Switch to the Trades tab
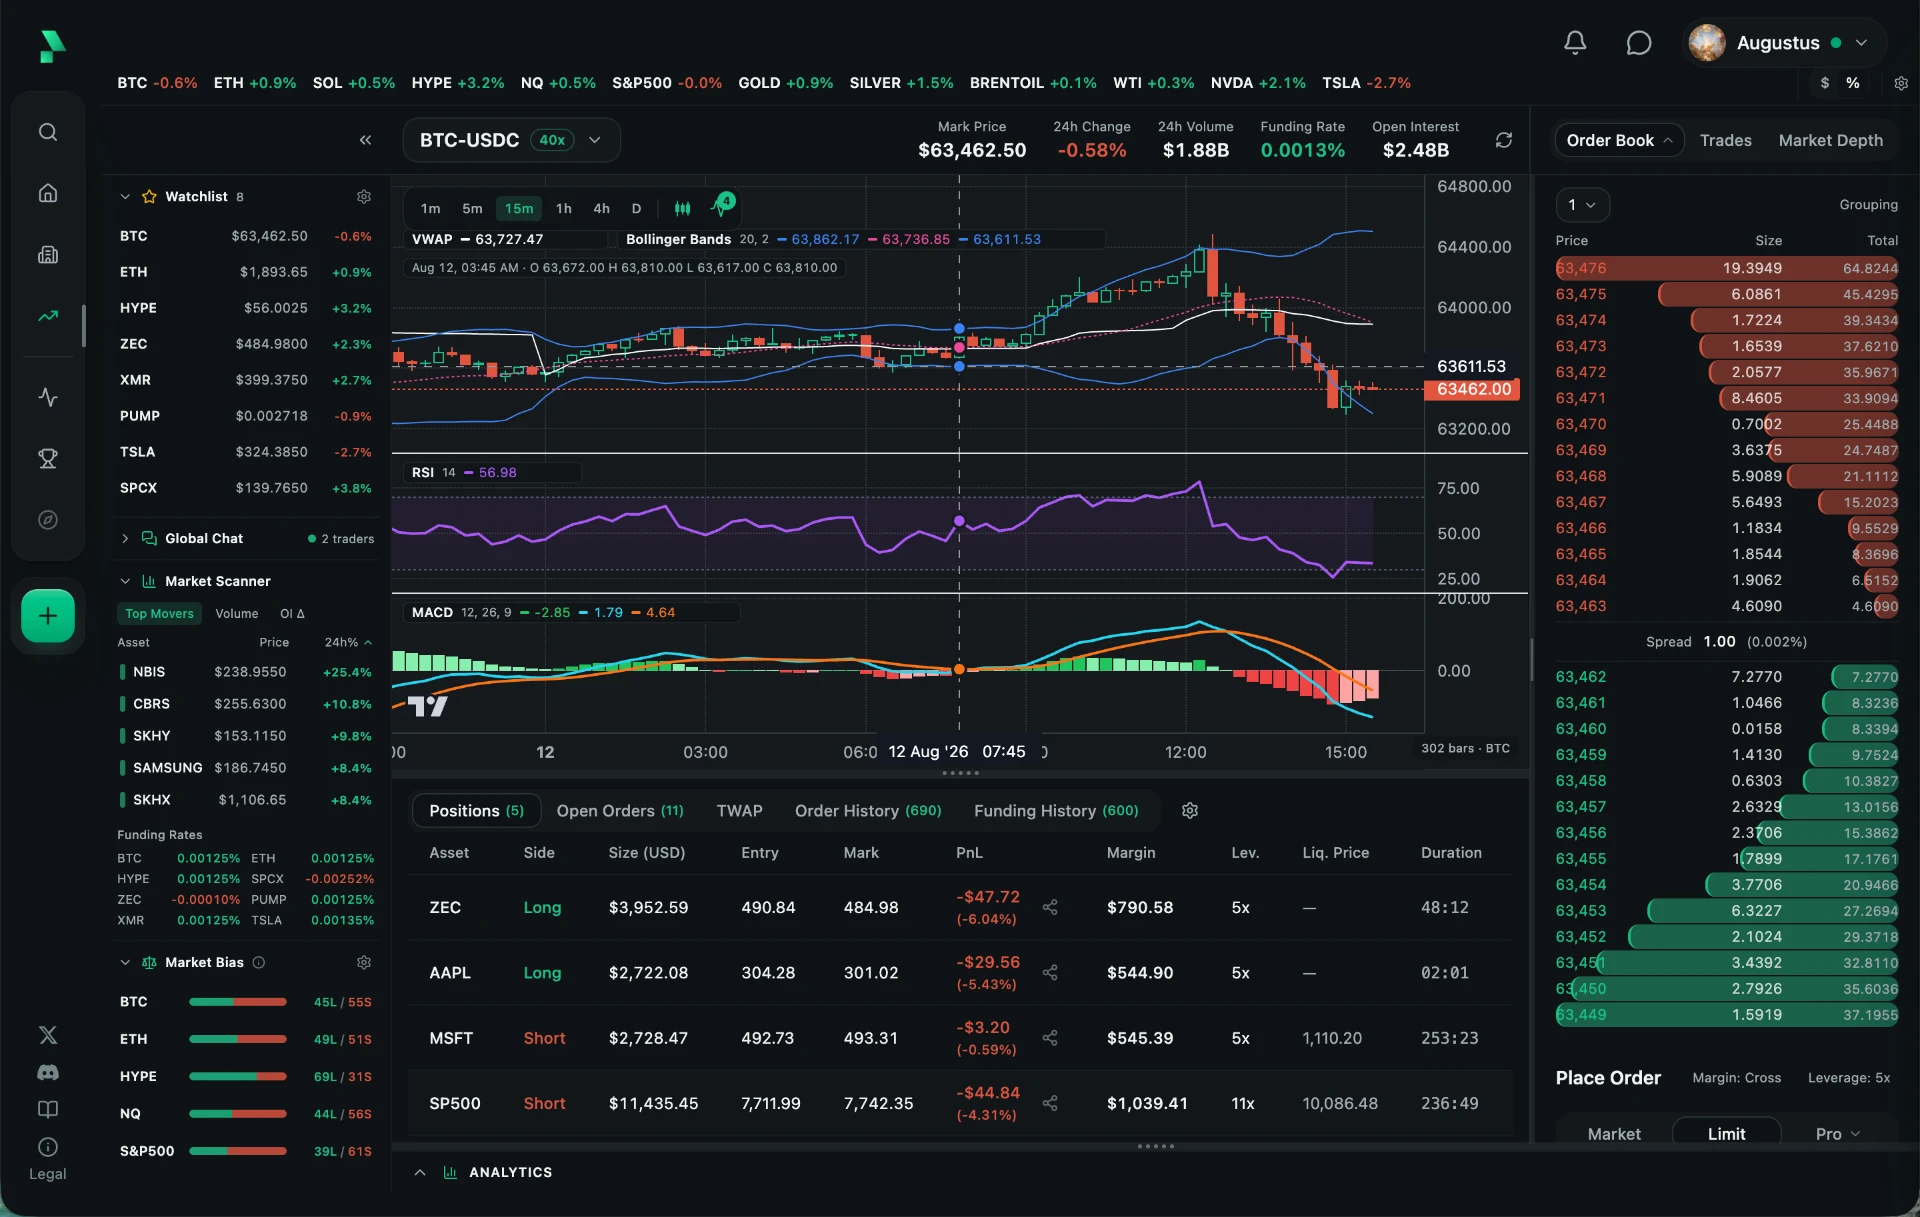1920x1217 pixels. coord(1725,140)
